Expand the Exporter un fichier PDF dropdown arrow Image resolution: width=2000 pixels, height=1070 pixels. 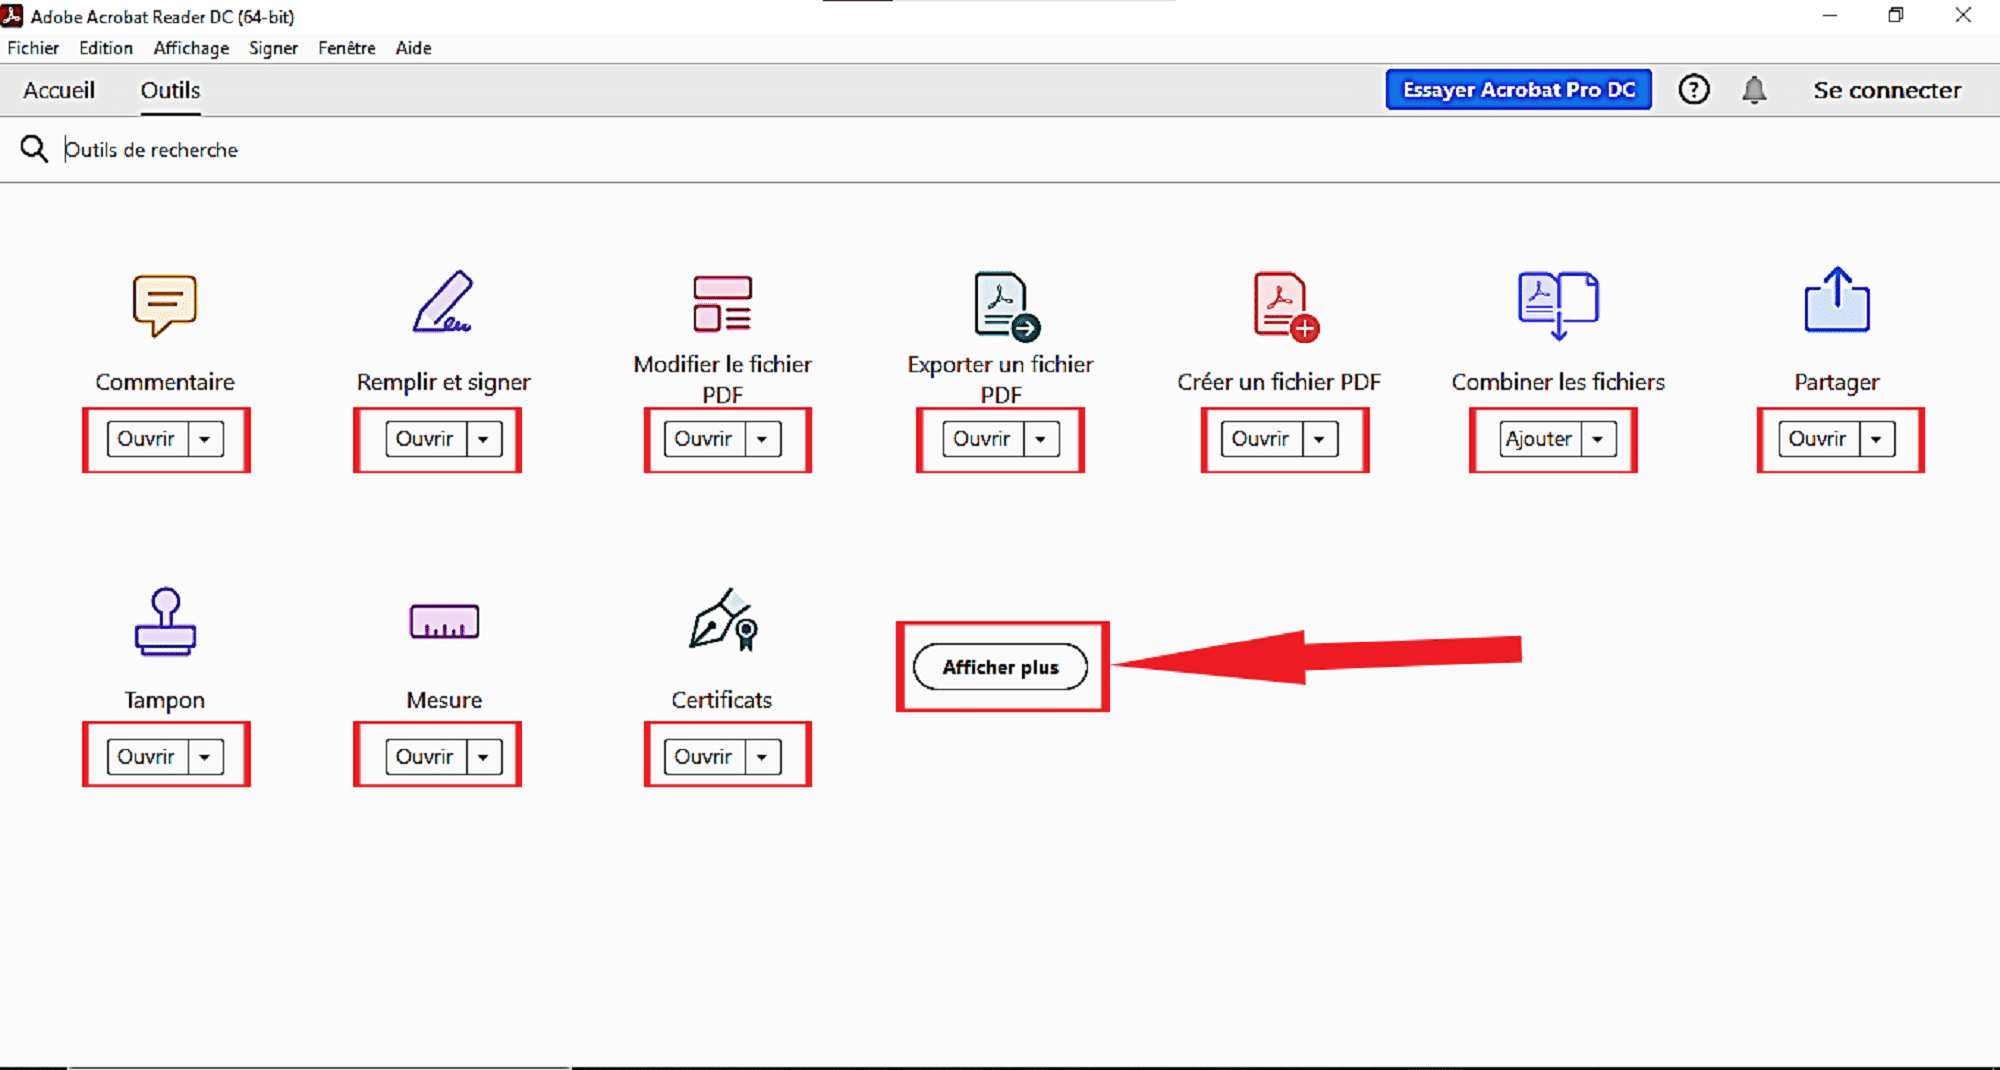pos(1041,439)
